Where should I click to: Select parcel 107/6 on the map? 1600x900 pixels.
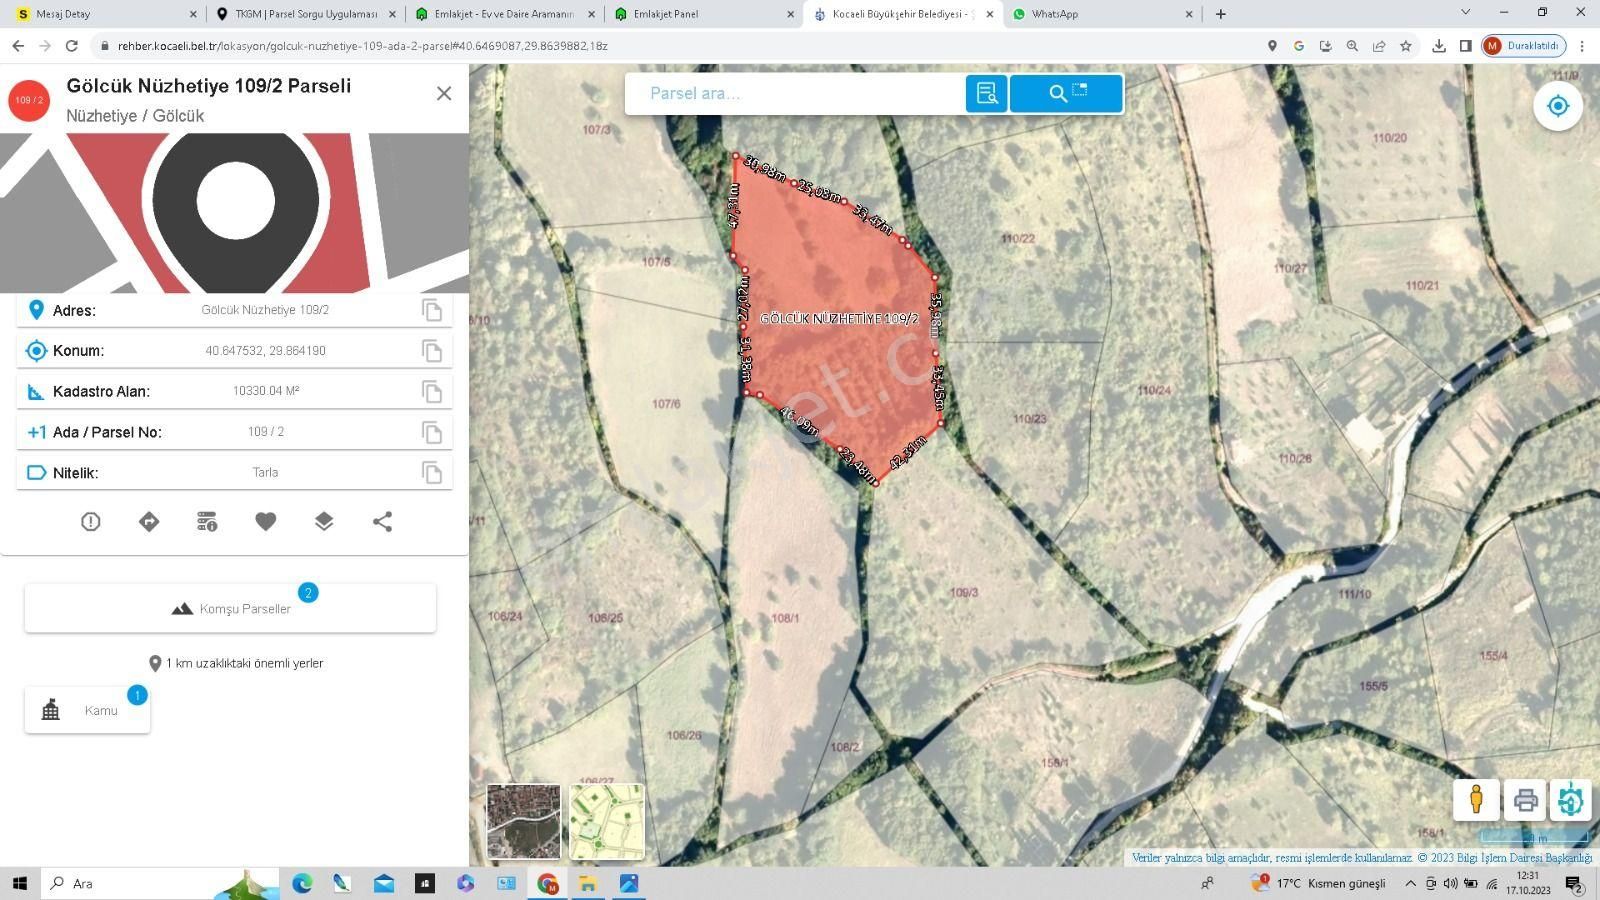click(666, 404)
